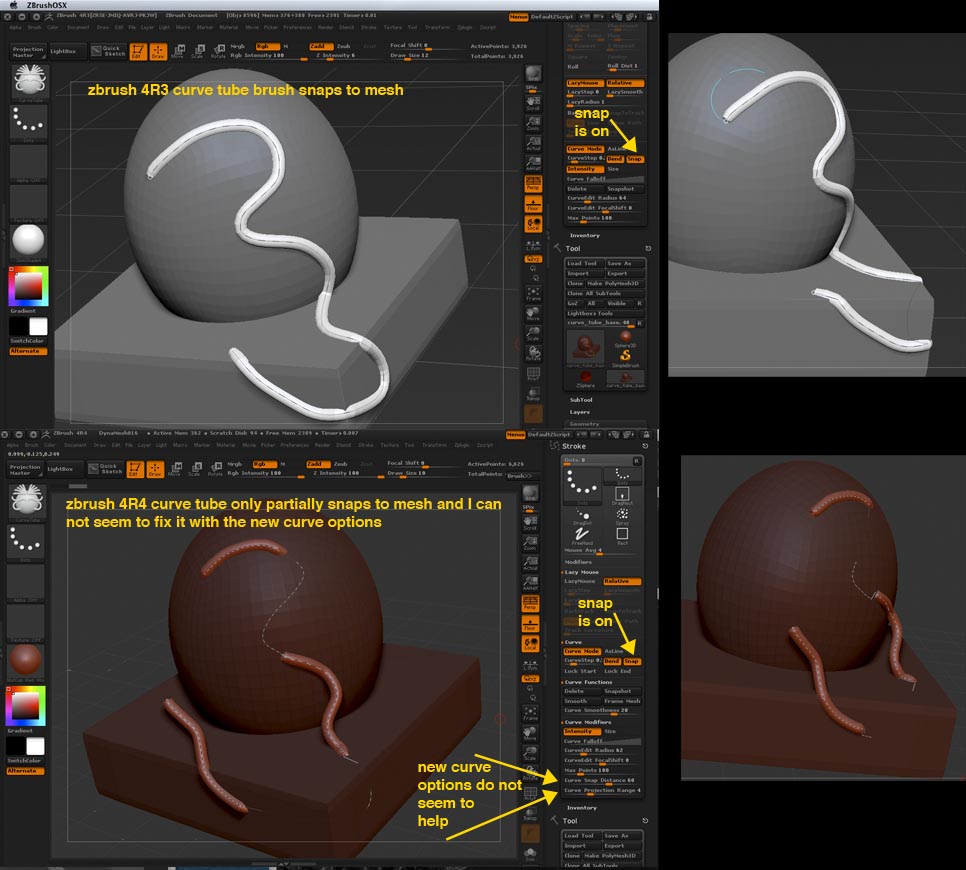Adjust the Draw Size slider
Viewport: 966px width, 870px height.
point(420,57)
